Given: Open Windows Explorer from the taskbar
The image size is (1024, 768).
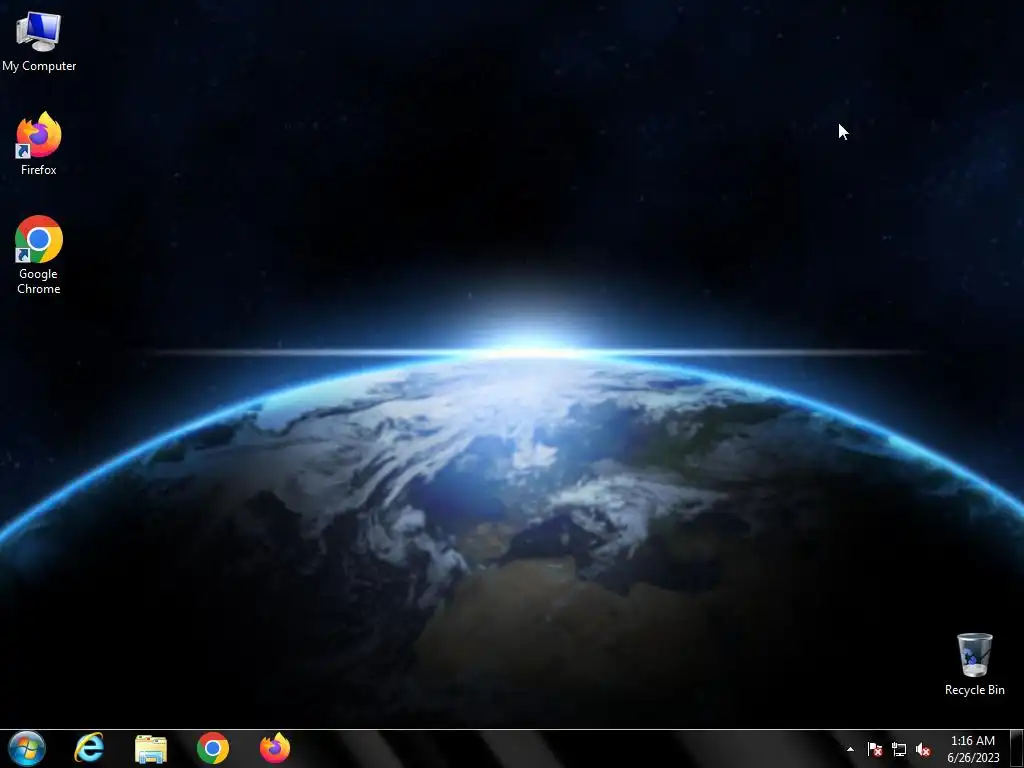Looking at the screenshot, I should [x=151, y=748].
